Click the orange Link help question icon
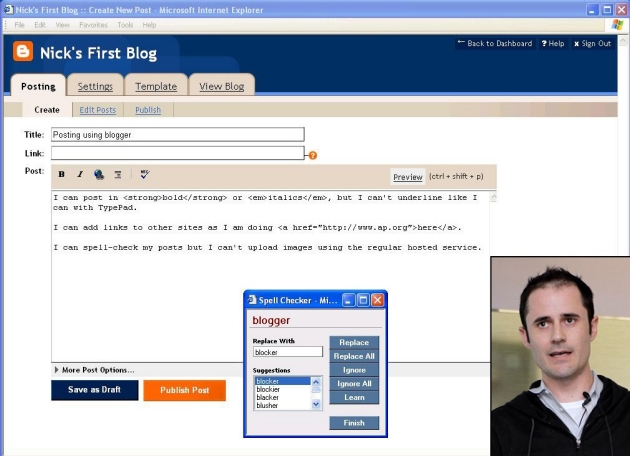The image size is (630, 456). click(x=313, y=155)
